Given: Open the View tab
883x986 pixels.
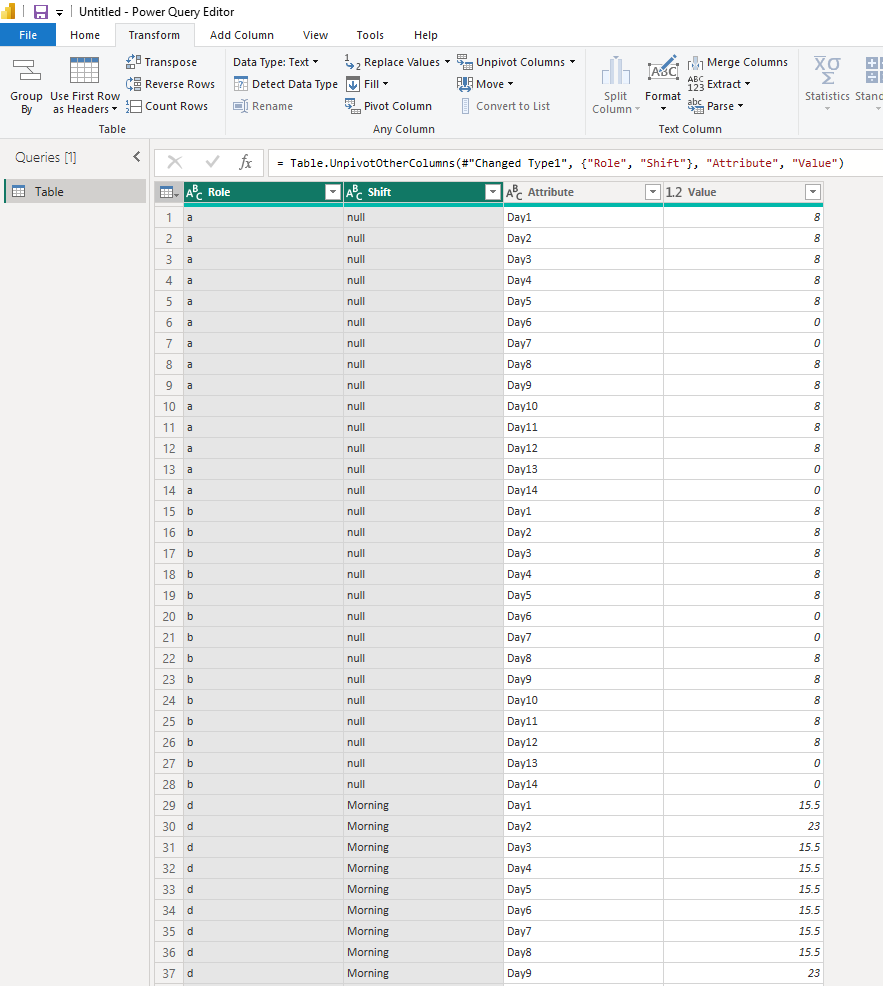Looking at the screenshot, I should [315, 35].
